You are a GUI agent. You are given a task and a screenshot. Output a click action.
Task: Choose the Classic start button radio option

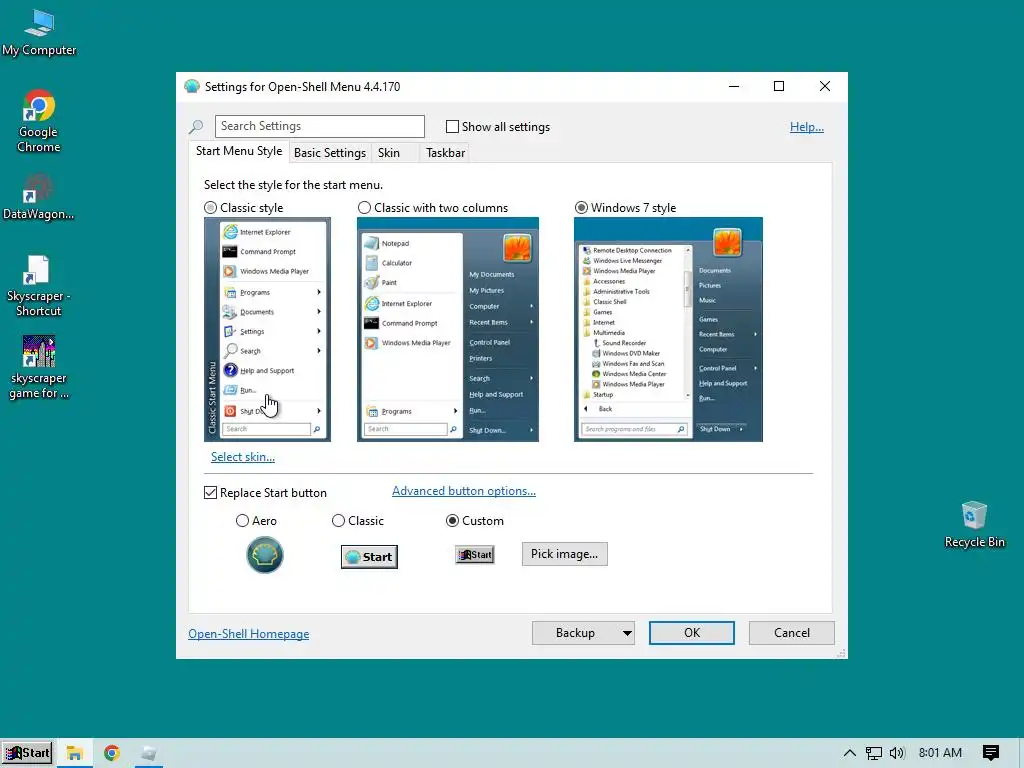pos(338,520)
